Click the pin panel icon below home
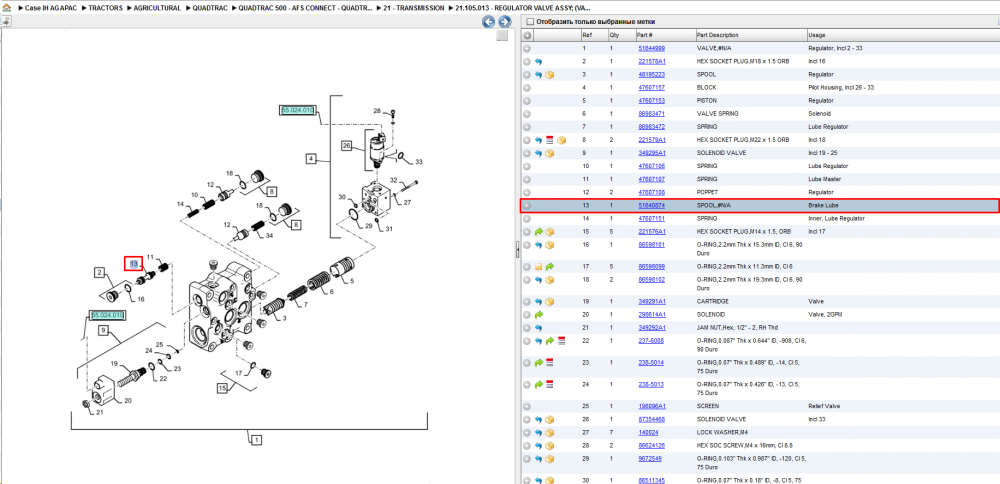Viewport: 1000px width, 484px height. 5,22
